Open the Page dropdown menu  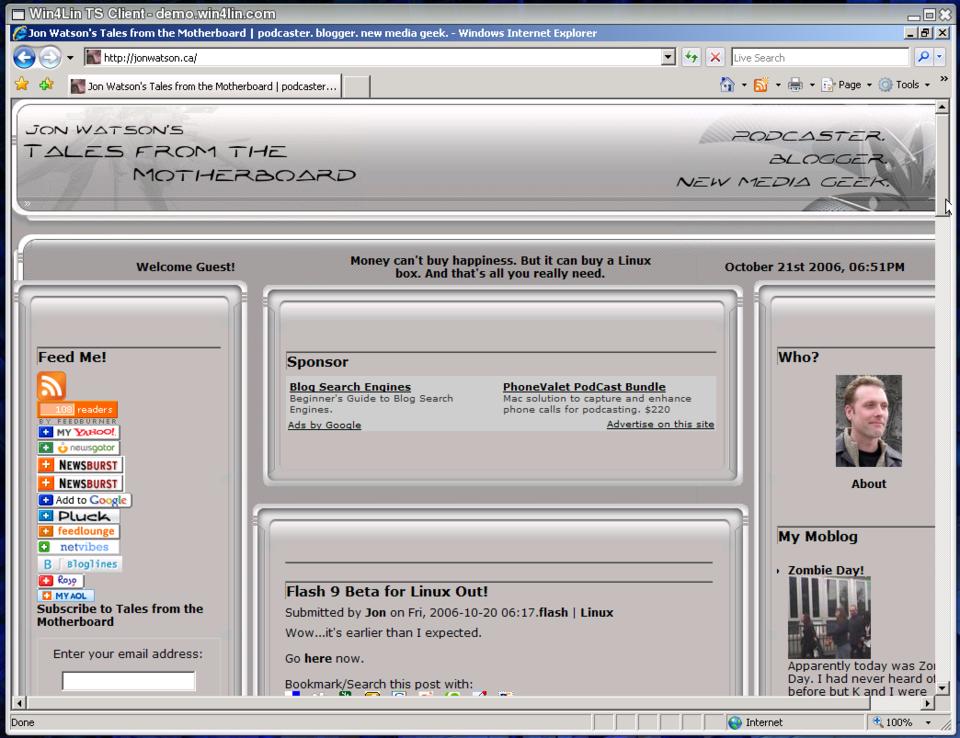click(846, 85)
